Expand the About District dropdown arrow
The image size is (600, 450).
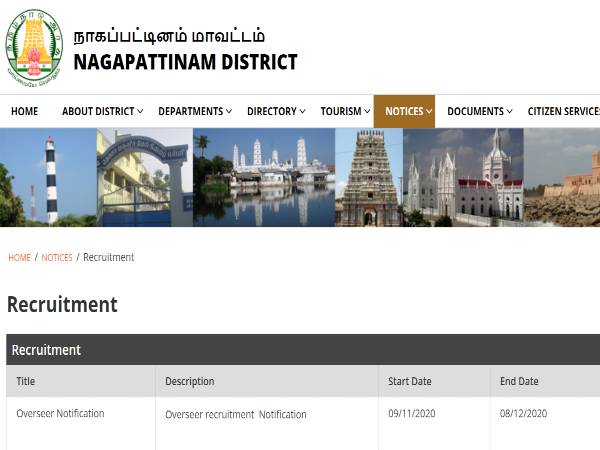click(x=140, y=112)
